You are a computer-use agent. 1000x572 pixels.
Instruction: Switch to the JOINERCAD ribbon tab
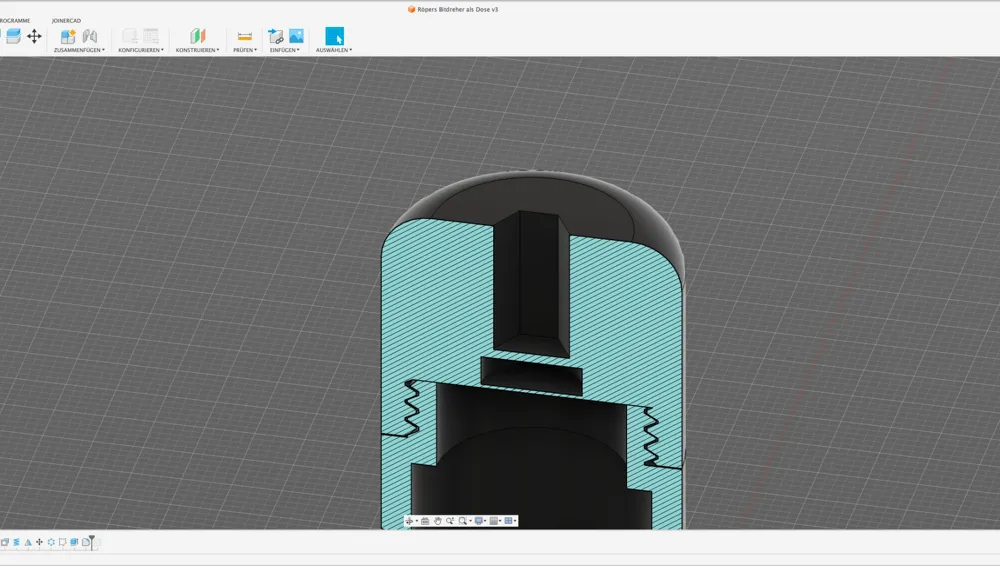coord(66,20)
